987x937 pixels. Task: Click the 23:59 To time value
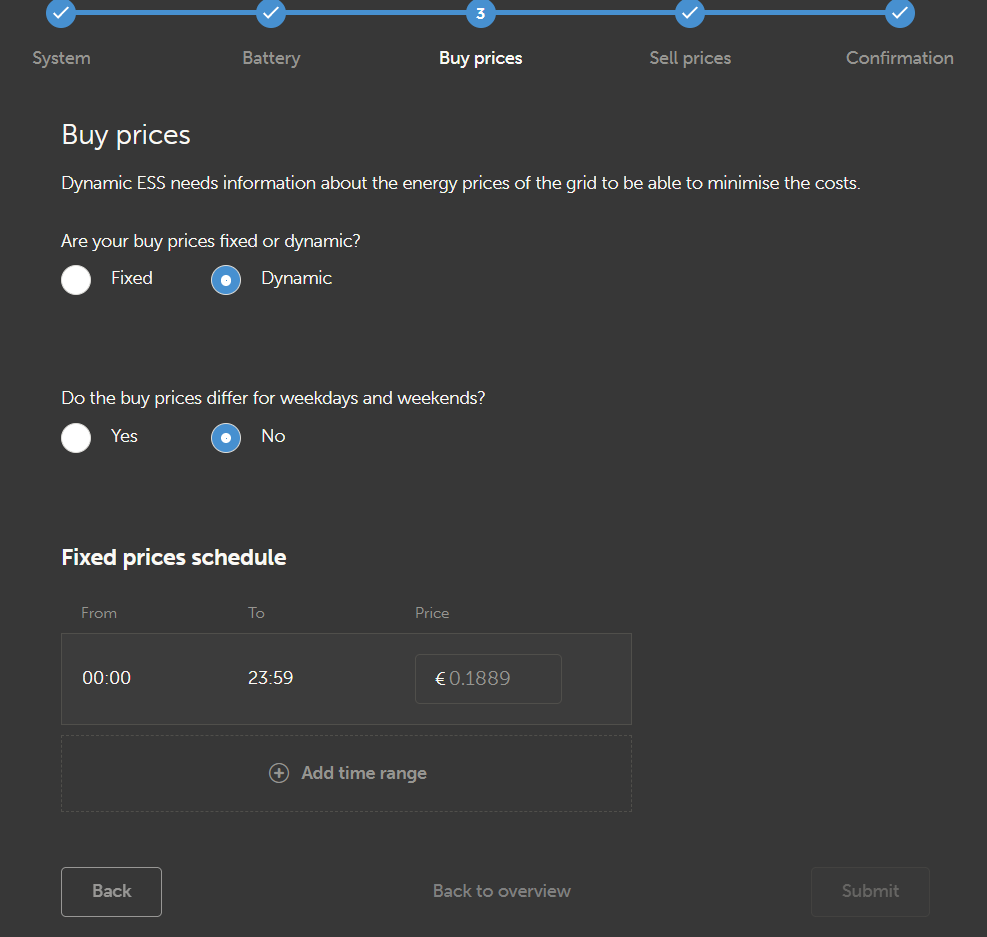click(271, 678)
